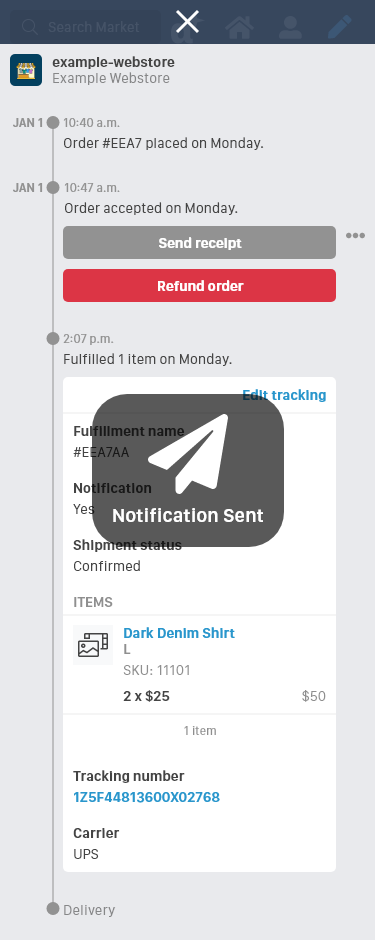The image size is (375, 940).
Task: Click the Delivery timeline marker
Action: click(53, 908)
